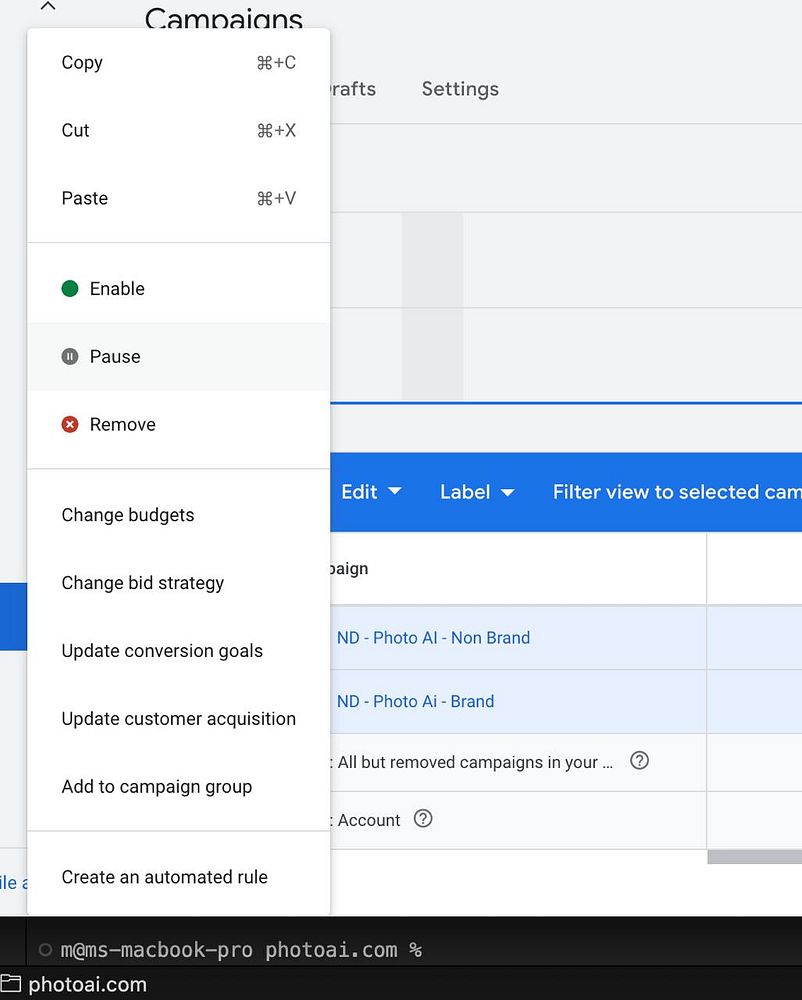
Task: Select Update conversion goals
Action: click(162, 652)
